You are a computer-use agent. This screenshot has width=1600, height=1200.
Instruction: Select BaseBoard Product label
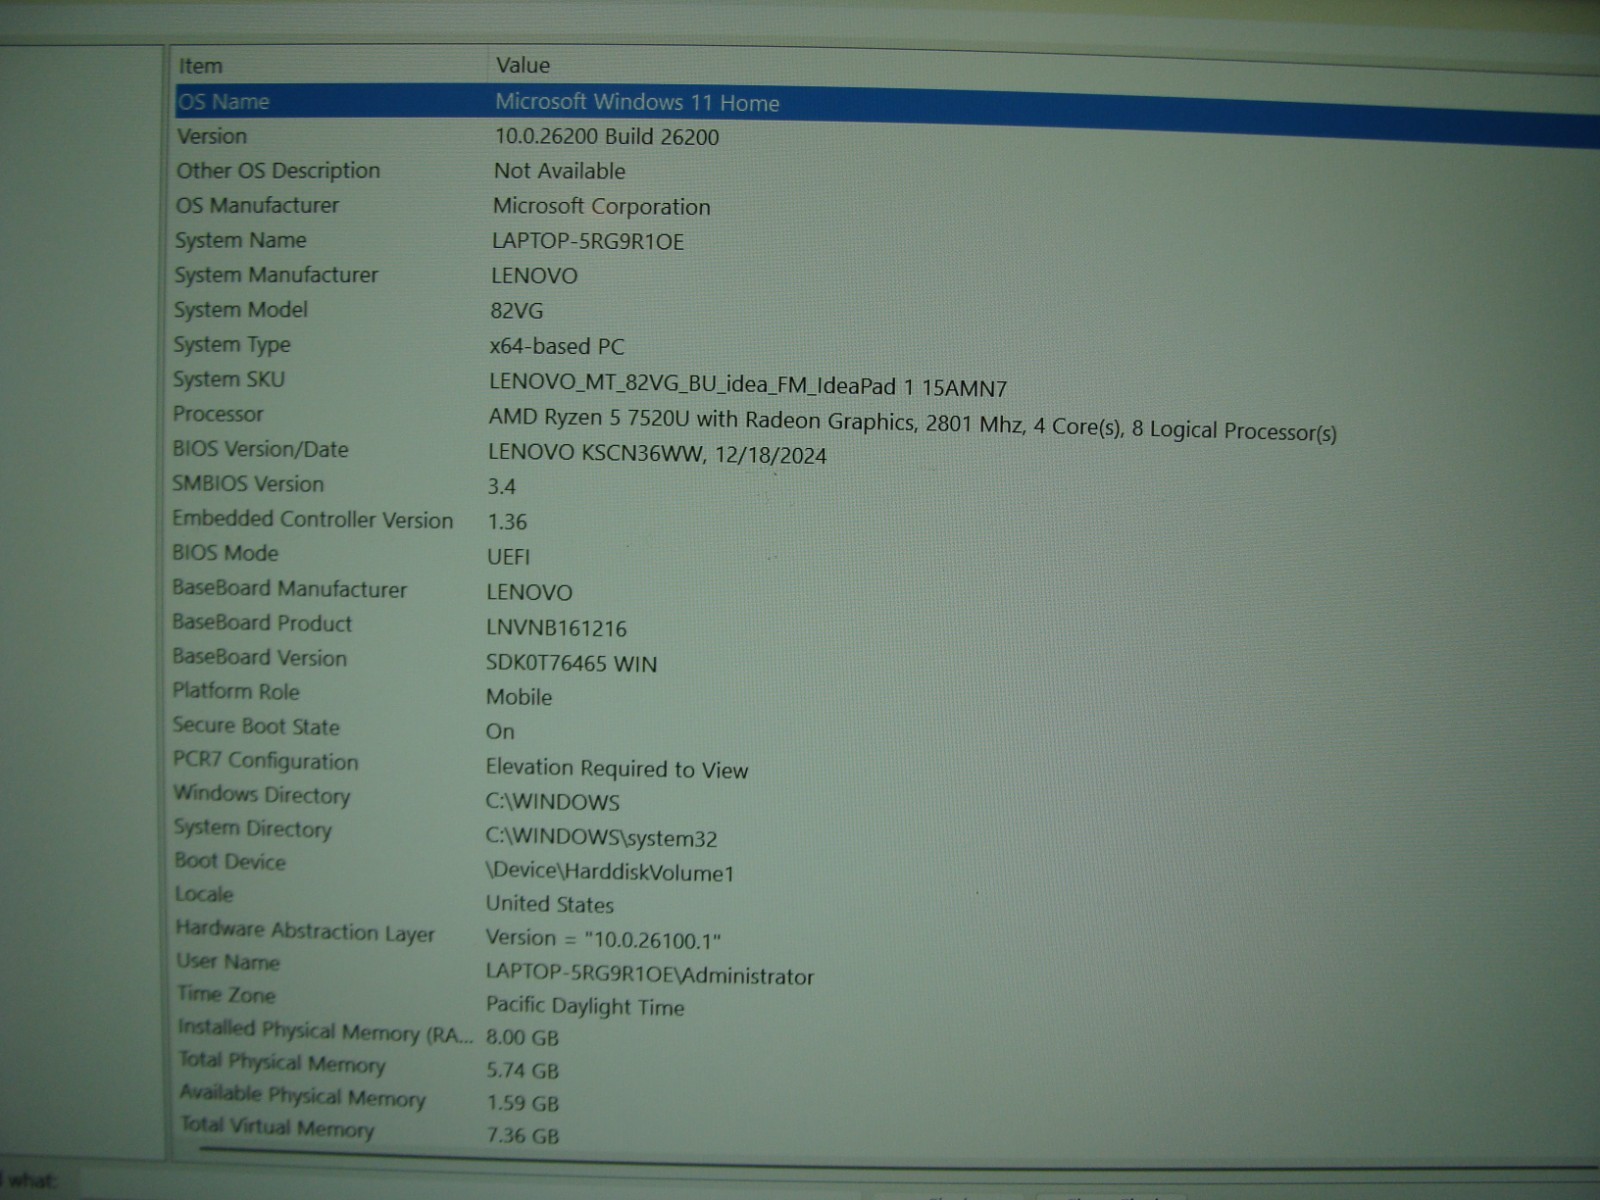pos(262,623)
